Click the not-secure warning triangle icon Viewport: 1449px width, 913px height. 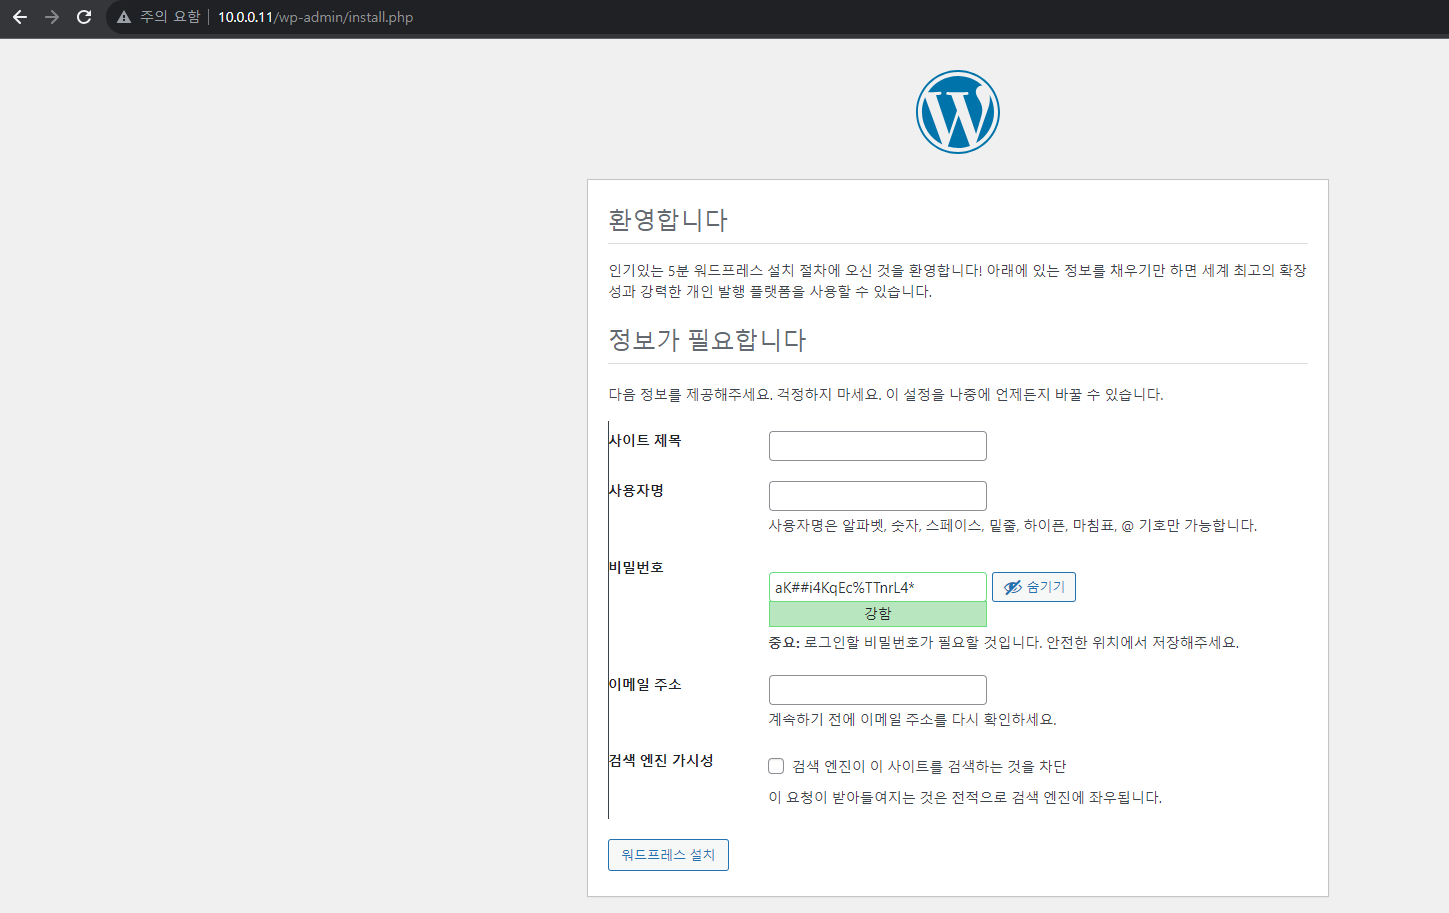[124, 17]
